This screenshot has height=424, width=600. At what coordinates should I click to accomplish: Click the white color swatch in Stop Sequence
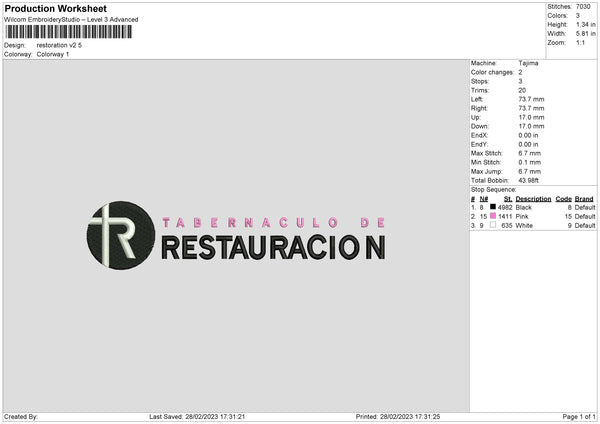[493, 225]
